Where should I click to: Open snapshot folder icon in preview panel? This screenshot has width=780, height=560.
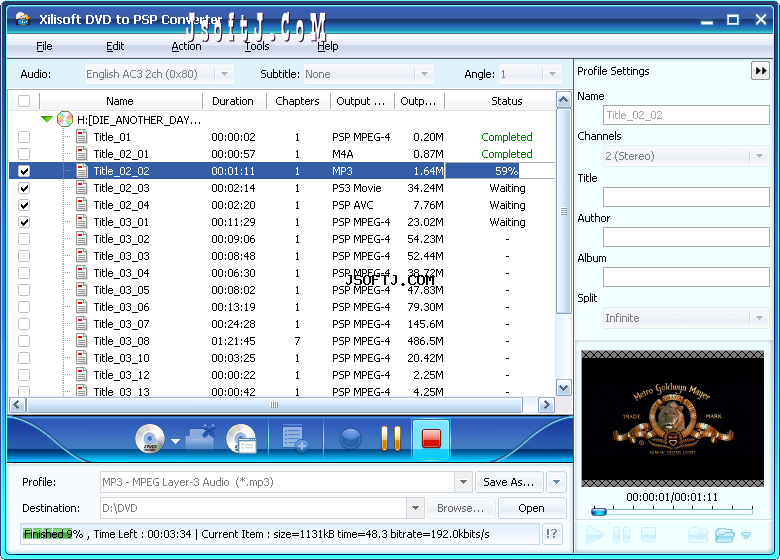pyautogui.click(x=725, y=535)
